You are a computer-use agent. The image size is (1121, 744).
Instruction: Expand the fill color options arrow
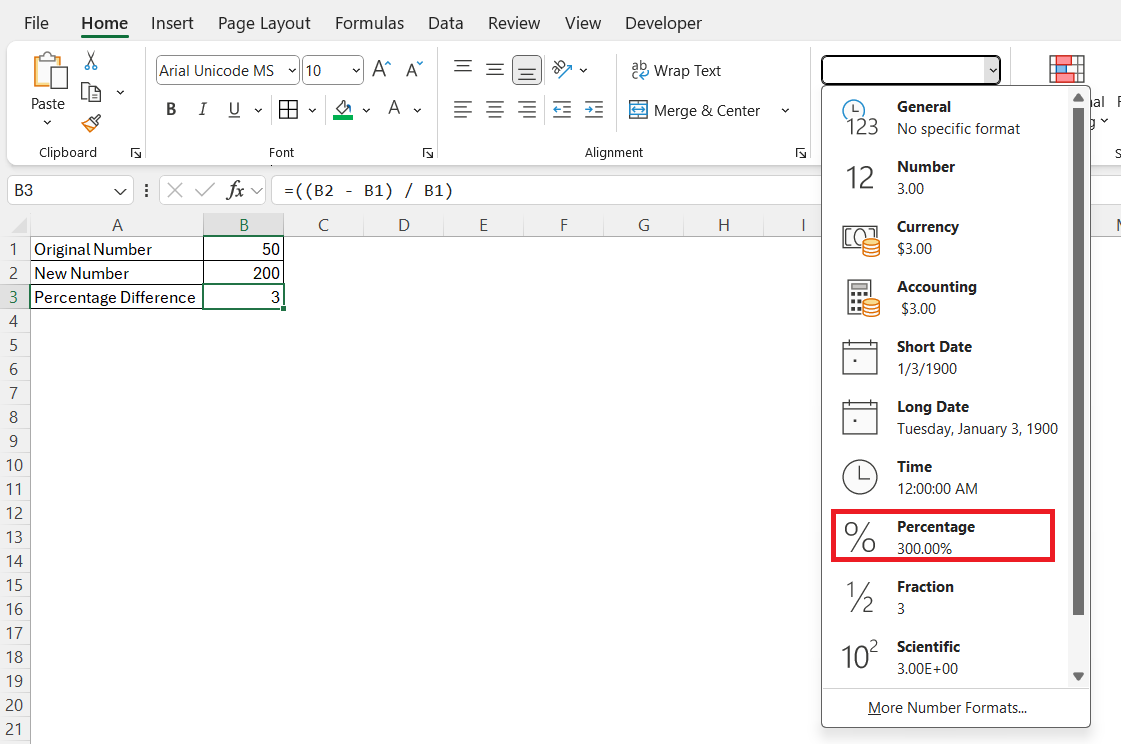366,110
